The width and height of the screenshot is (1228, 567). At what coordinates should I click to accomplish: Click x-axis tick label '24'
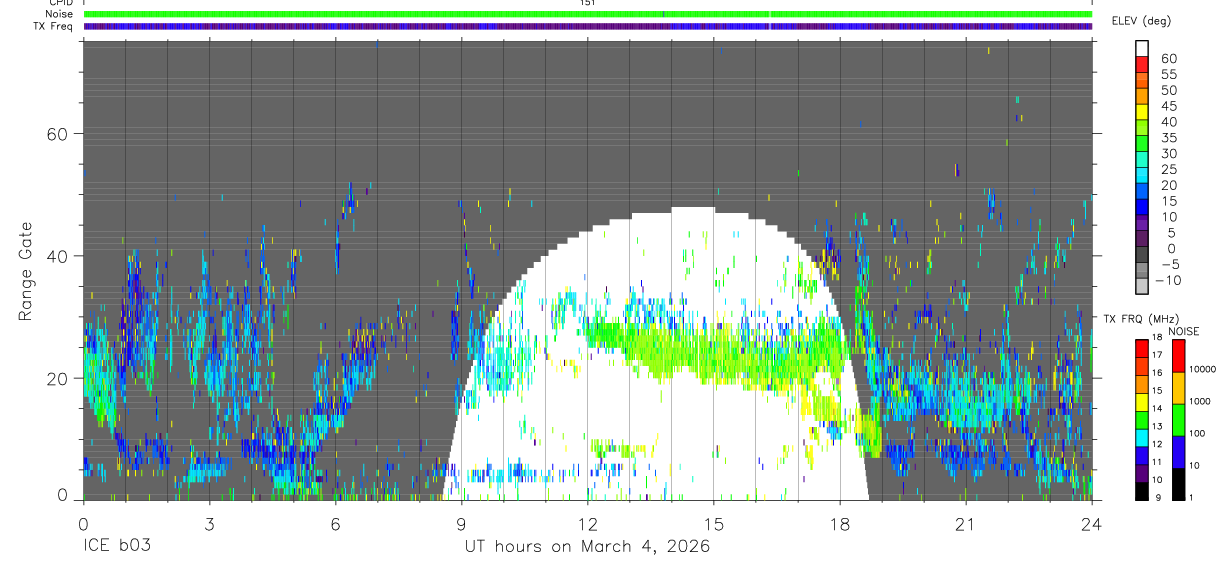coord(1091,524)
